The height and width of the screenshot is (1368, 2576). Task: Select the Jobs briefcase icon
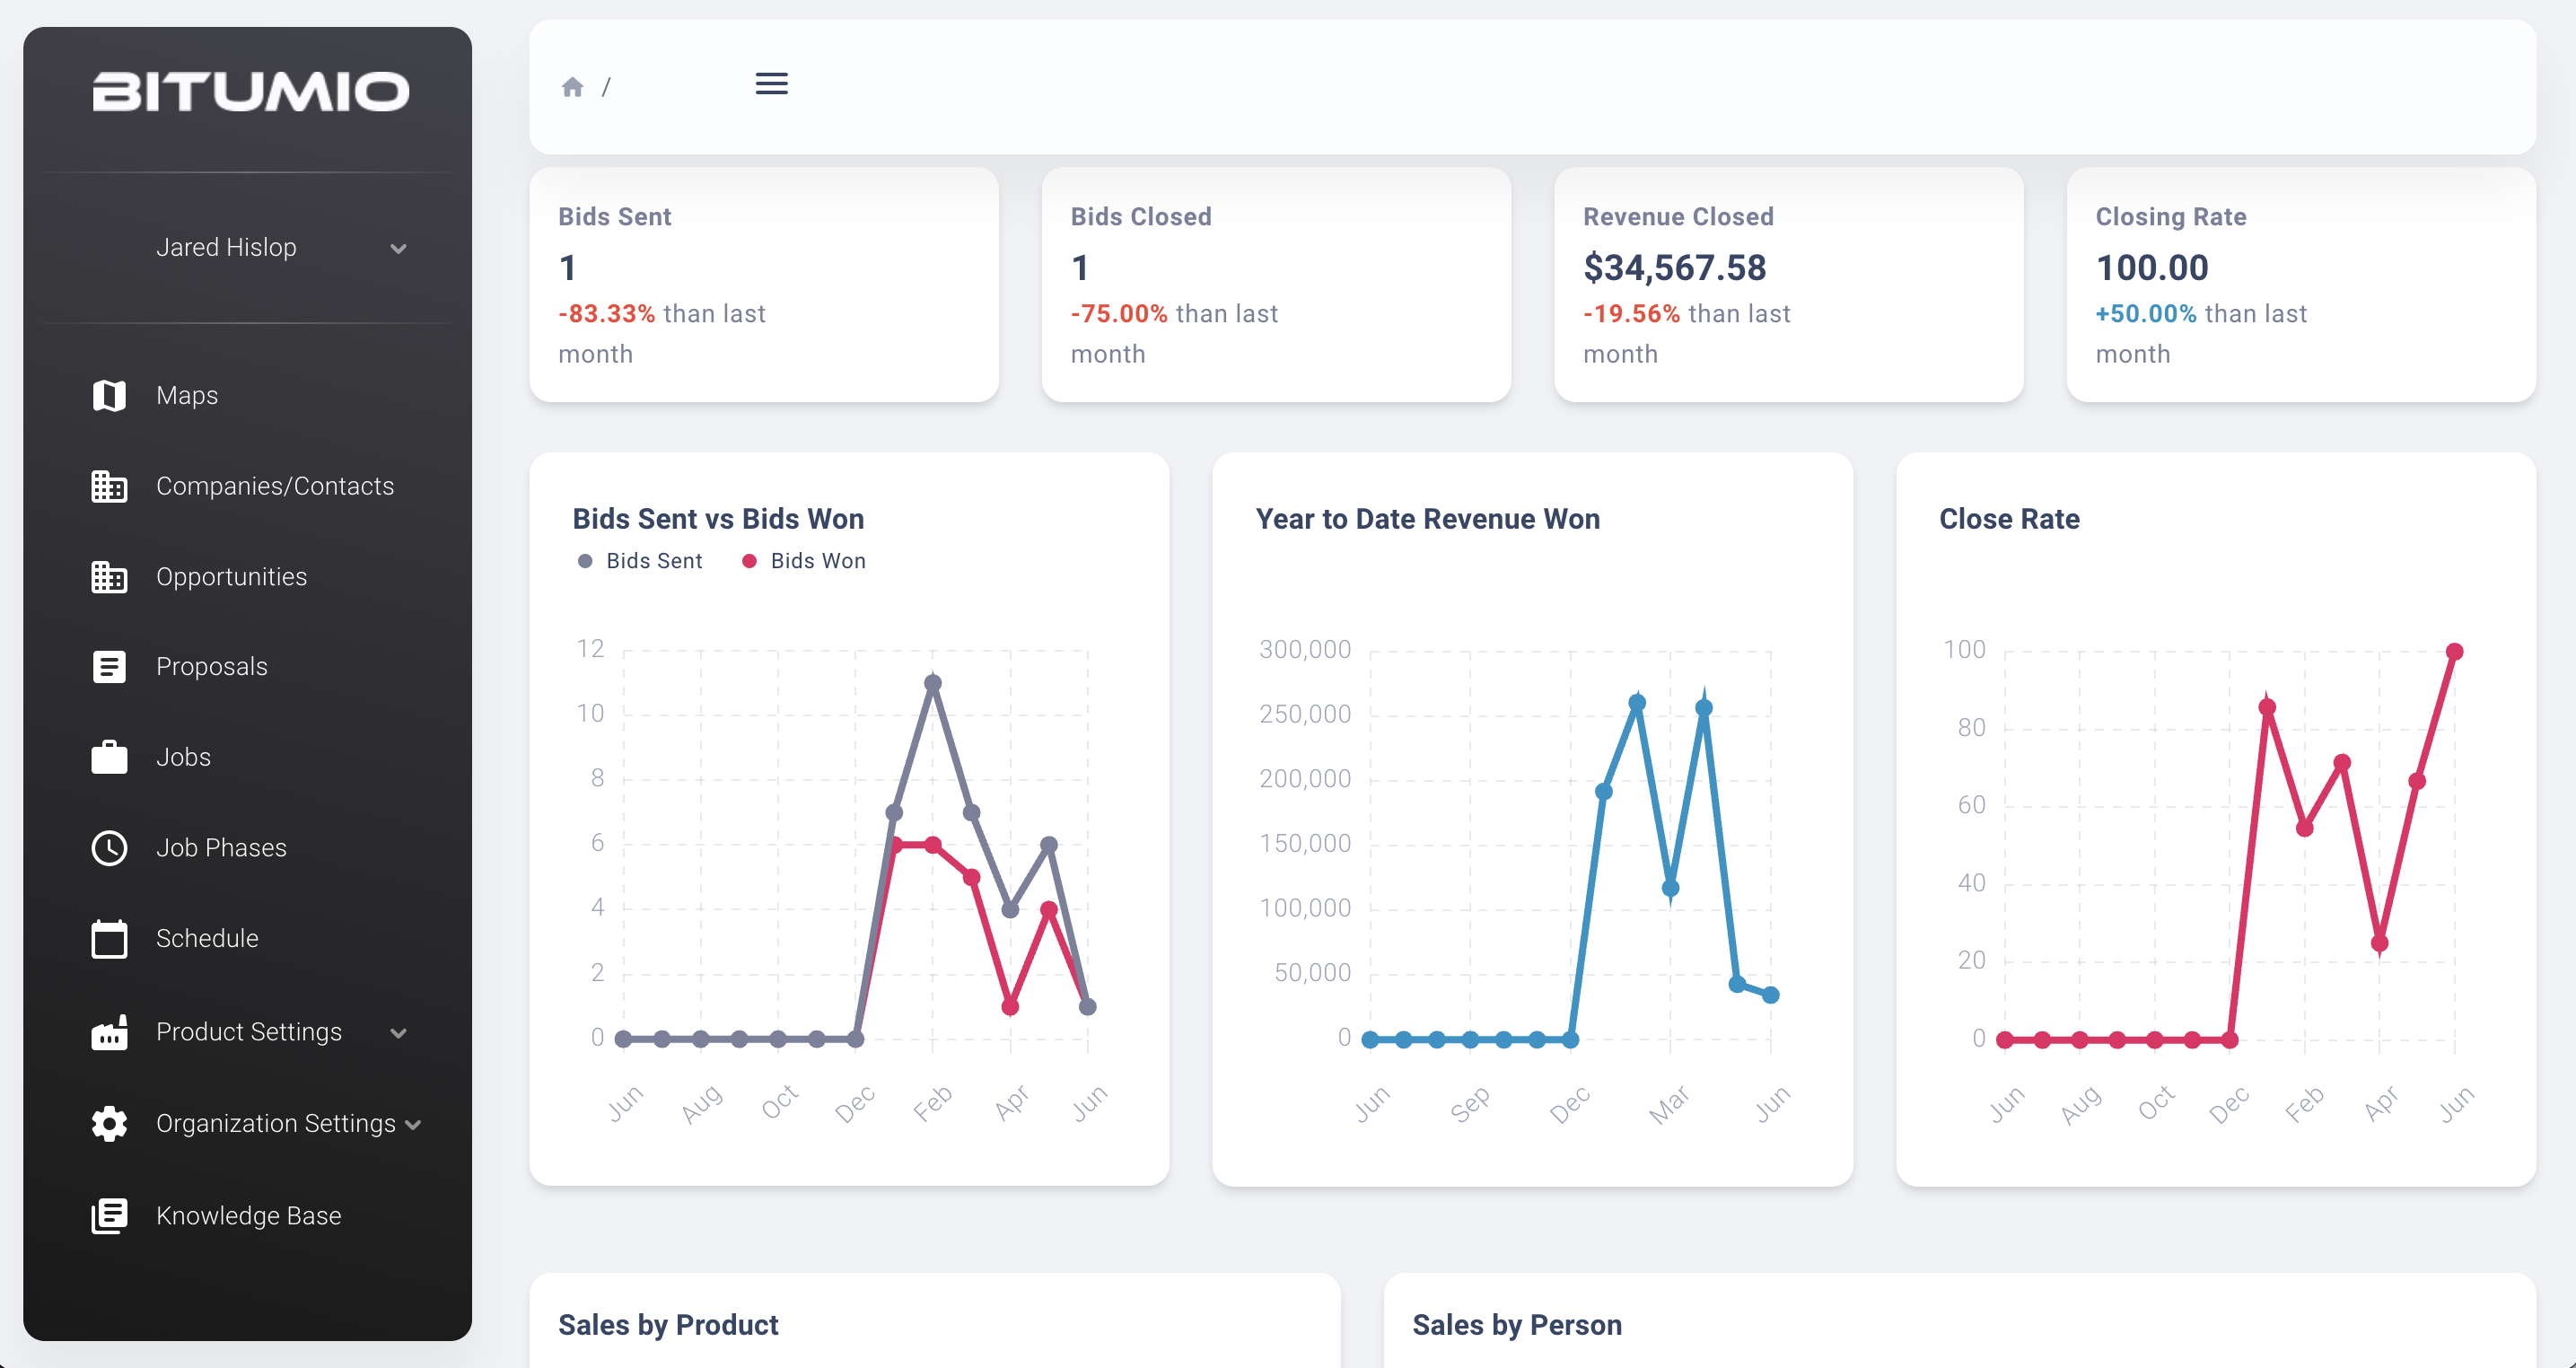[108, 757]
